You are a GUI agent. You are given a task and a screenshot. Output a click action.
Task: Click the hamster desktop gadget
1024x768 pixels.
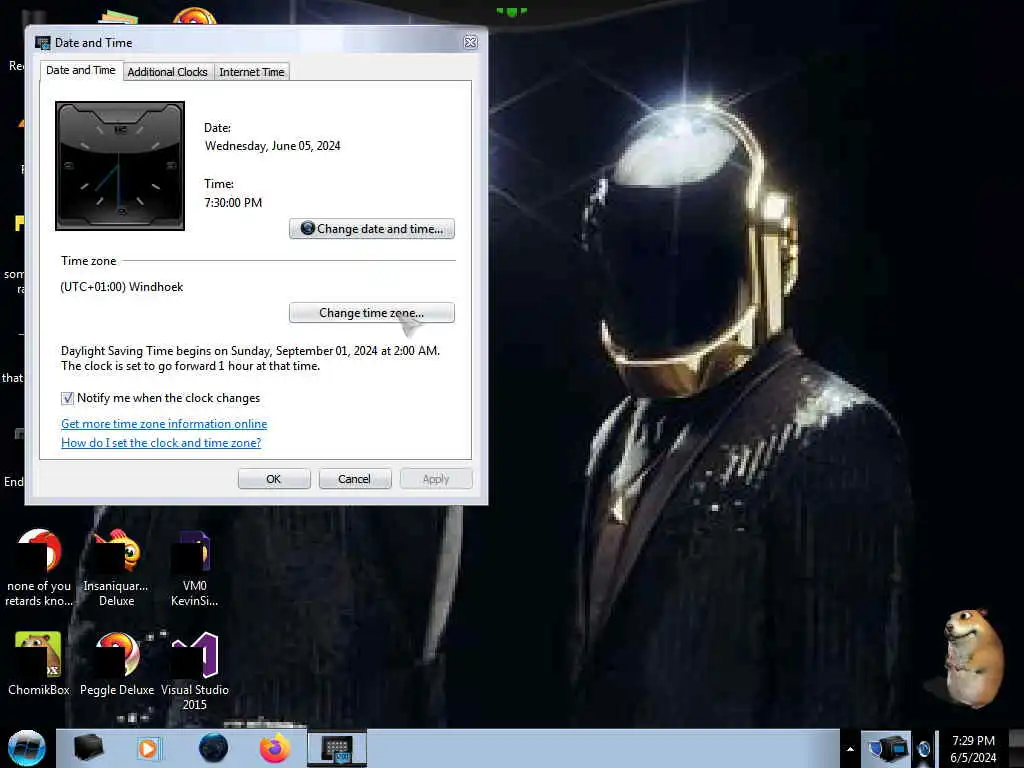972,658
